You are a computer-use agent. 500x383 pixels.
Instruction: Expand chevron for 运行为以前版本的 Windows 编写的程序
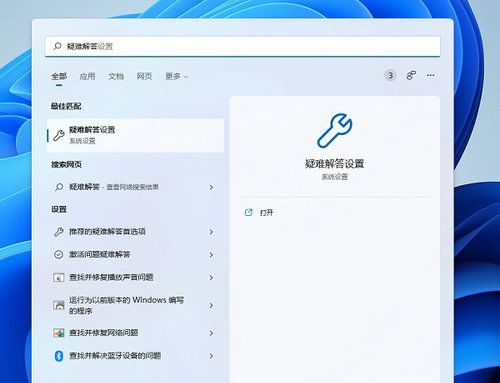coord(211,305)
